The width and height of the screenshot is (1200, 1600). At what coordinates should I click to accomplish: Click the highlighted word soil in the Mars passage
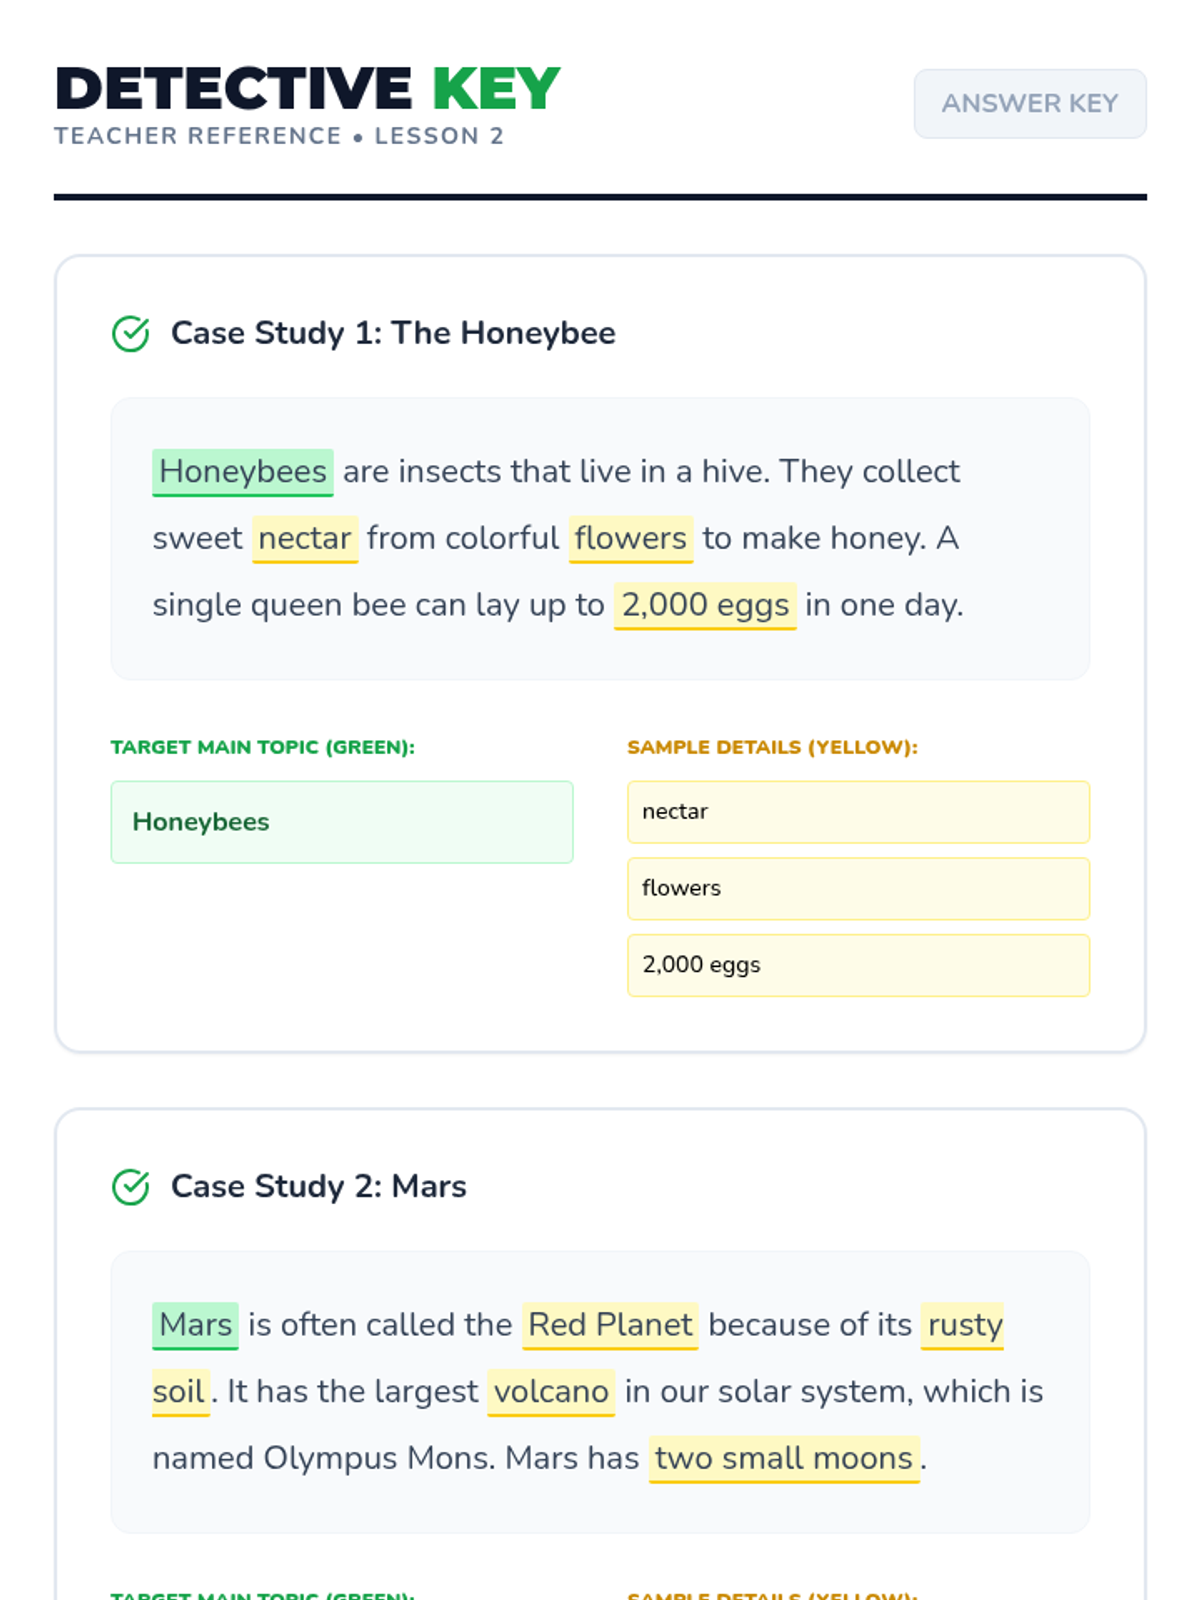(180, 1391)
